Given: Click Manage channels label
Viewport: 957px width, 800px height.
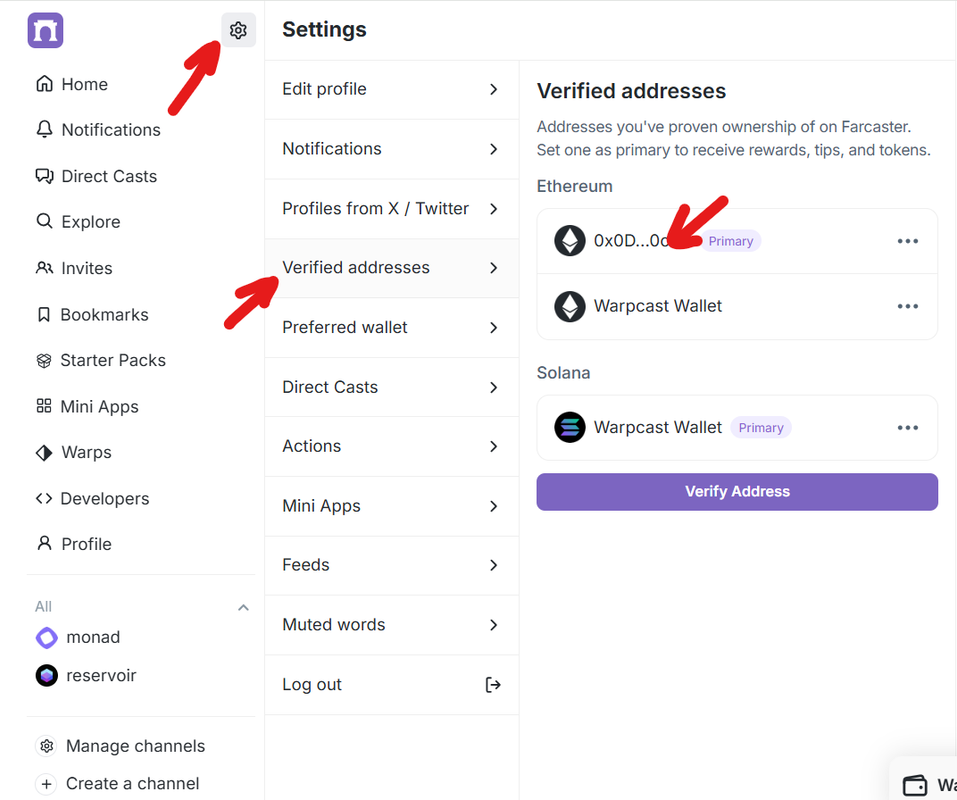Looking at the screenshot, I should coord(135,746).
